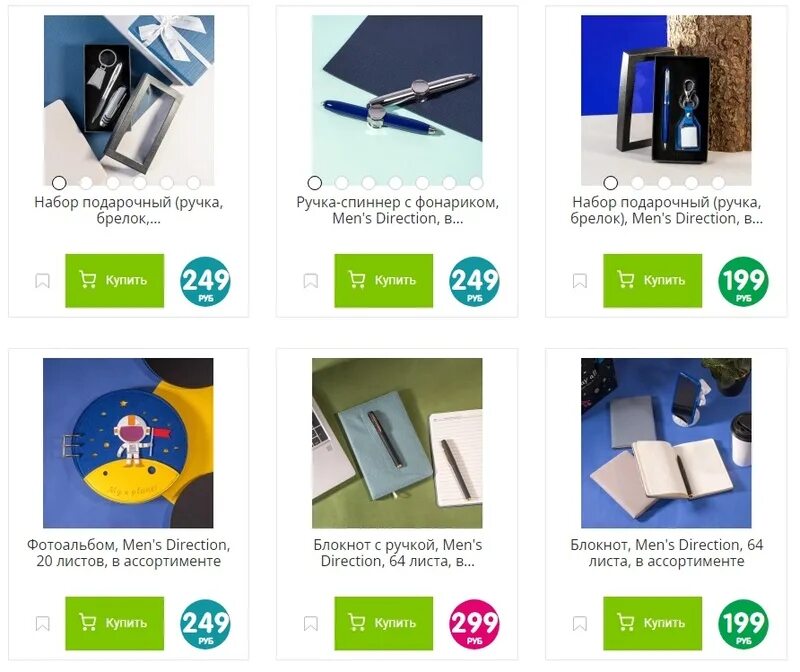This screenshot has width=800, height=672.
Task: Select second image dot of first gift set
Action: [86, 183]
